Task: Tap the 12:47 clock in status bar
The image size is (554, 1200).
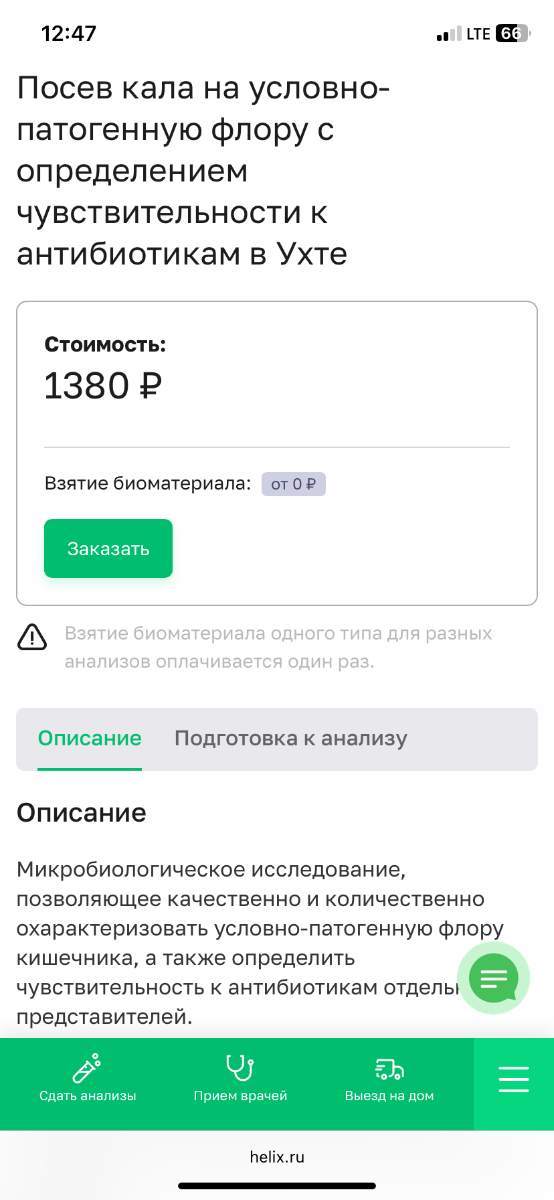Action: click(69, 33)
